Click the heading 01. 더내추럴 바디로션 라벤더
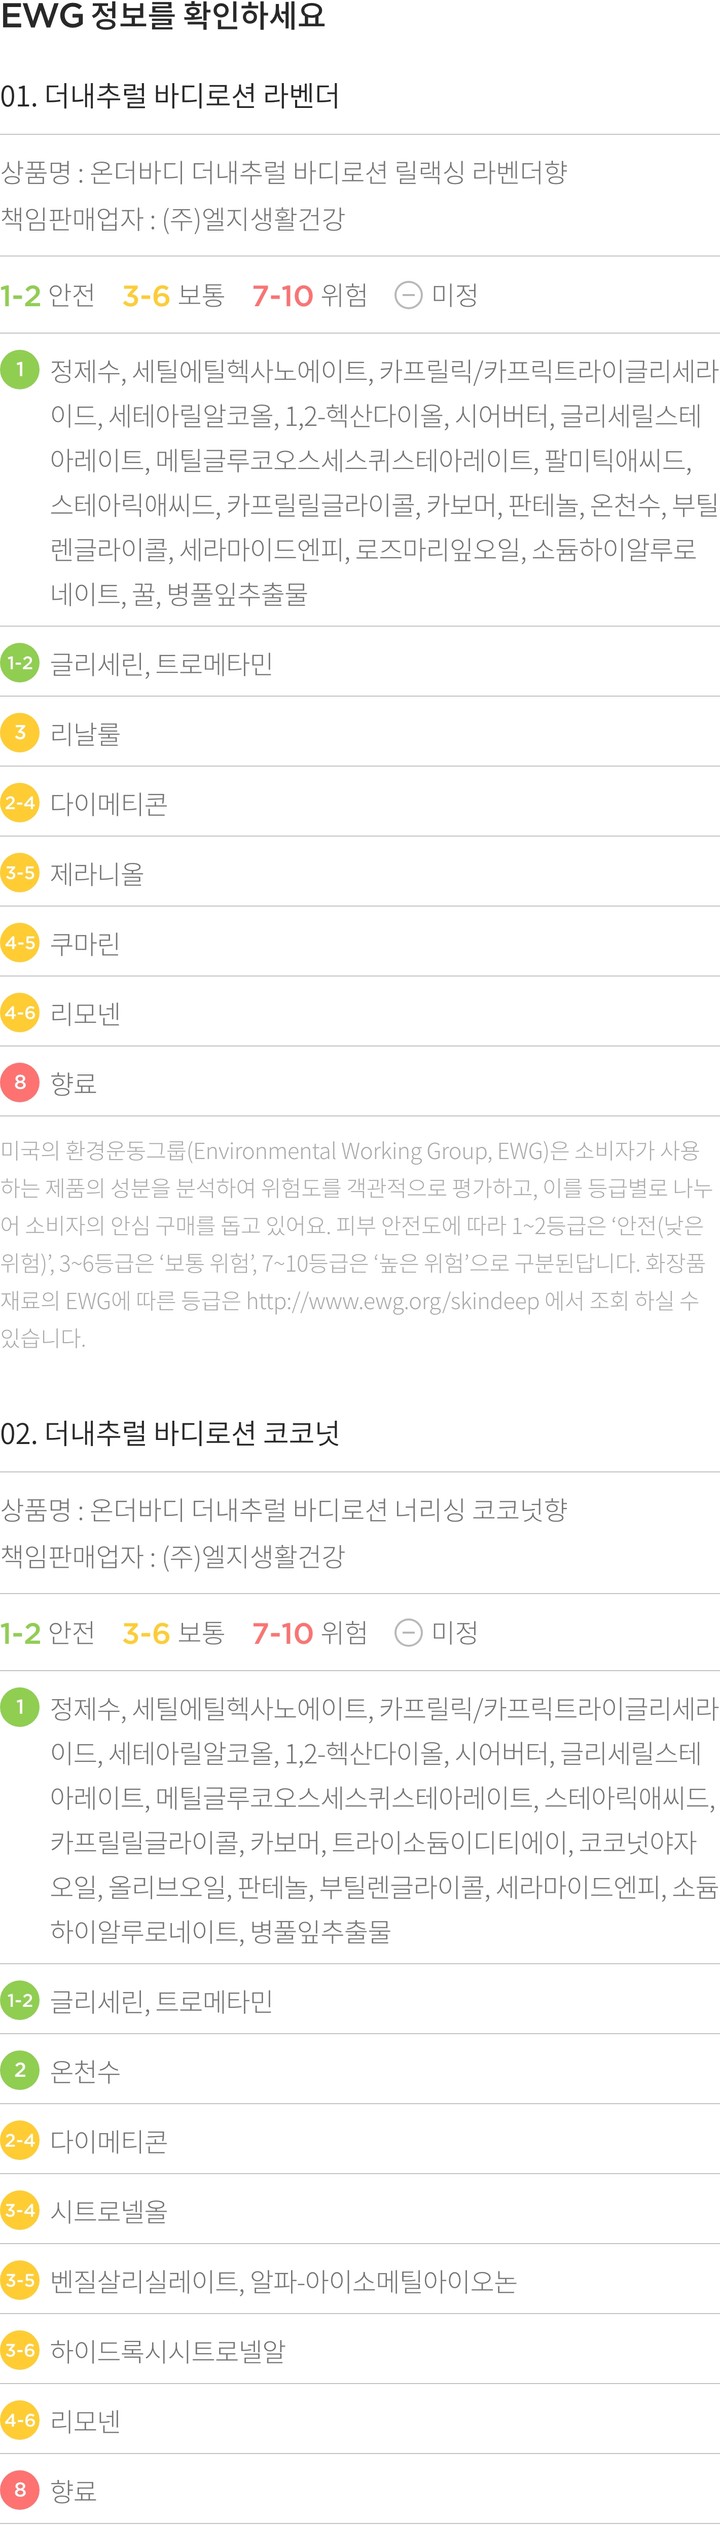Screen dimensions: 720x2527 170,96
